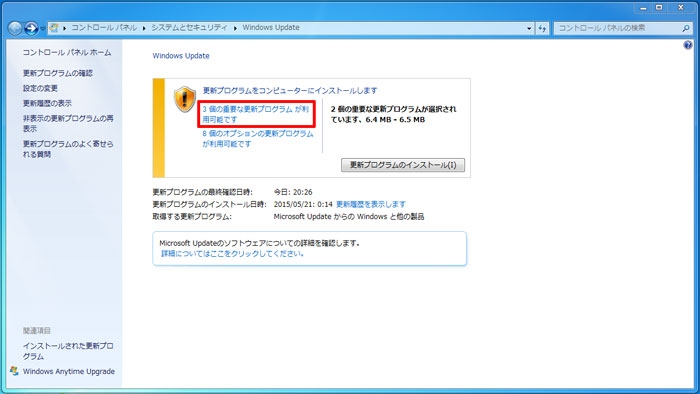Open Windows Anytime Upgrade link
700x394 pixels.
69,372
